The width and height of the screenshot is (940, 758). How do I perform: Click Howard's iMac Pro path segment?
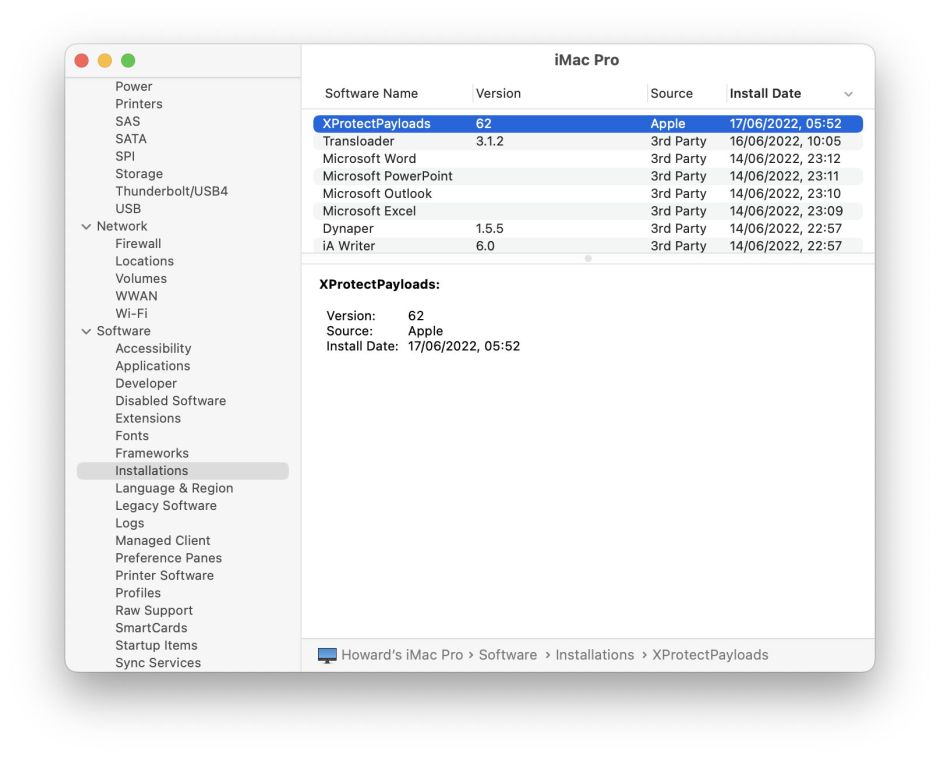(x=402, y=655)
